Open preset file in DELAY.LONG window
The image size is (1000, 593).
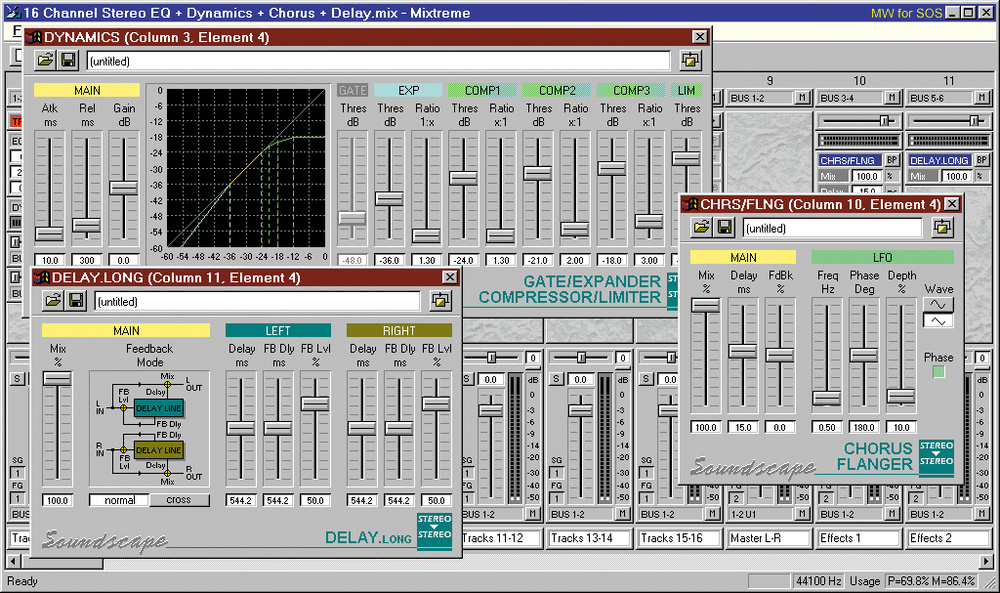coord(52,301)
